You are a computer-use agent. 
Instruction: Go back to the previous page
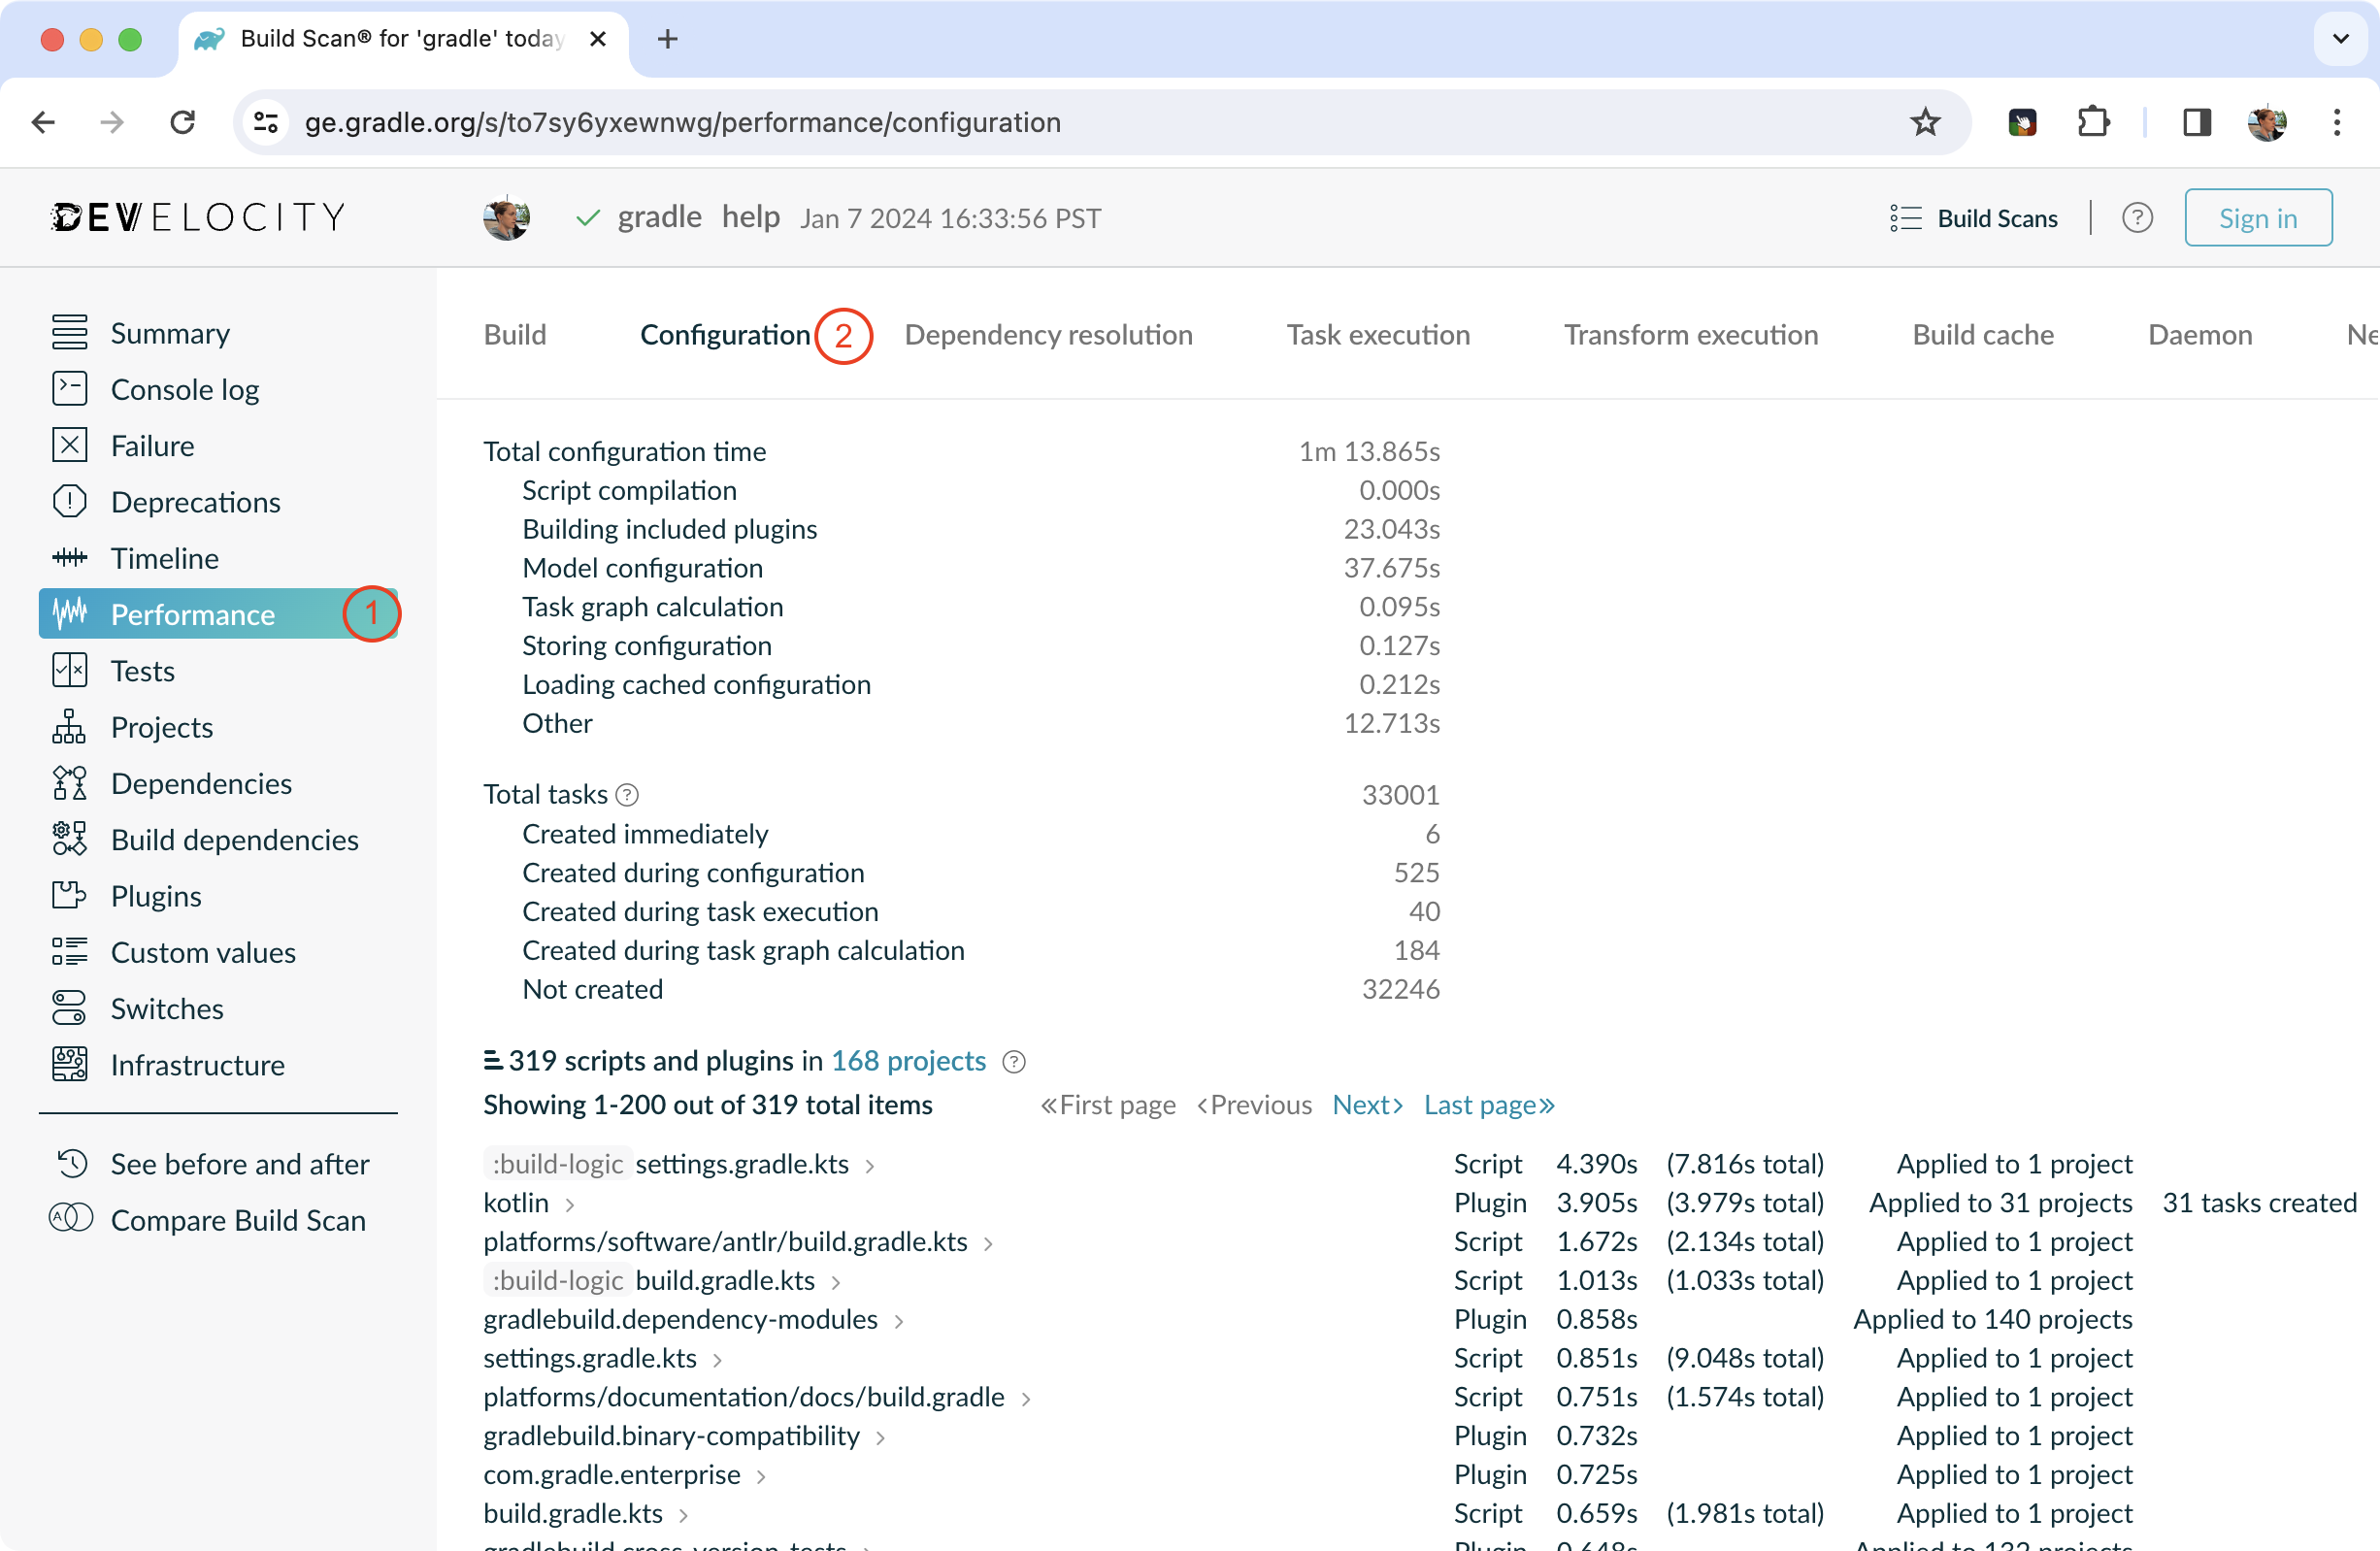click(43, 122)
